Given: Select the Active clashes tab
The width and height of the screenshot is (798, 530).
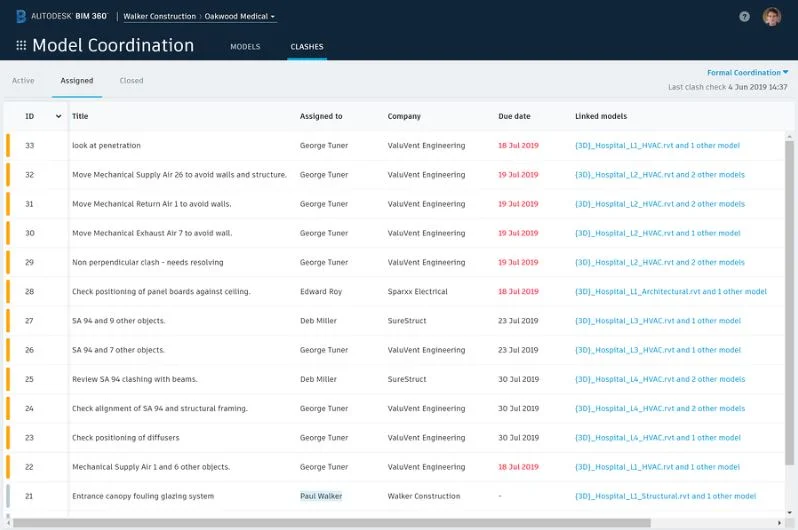Looking at the screenshot, I should pos(23,80).
